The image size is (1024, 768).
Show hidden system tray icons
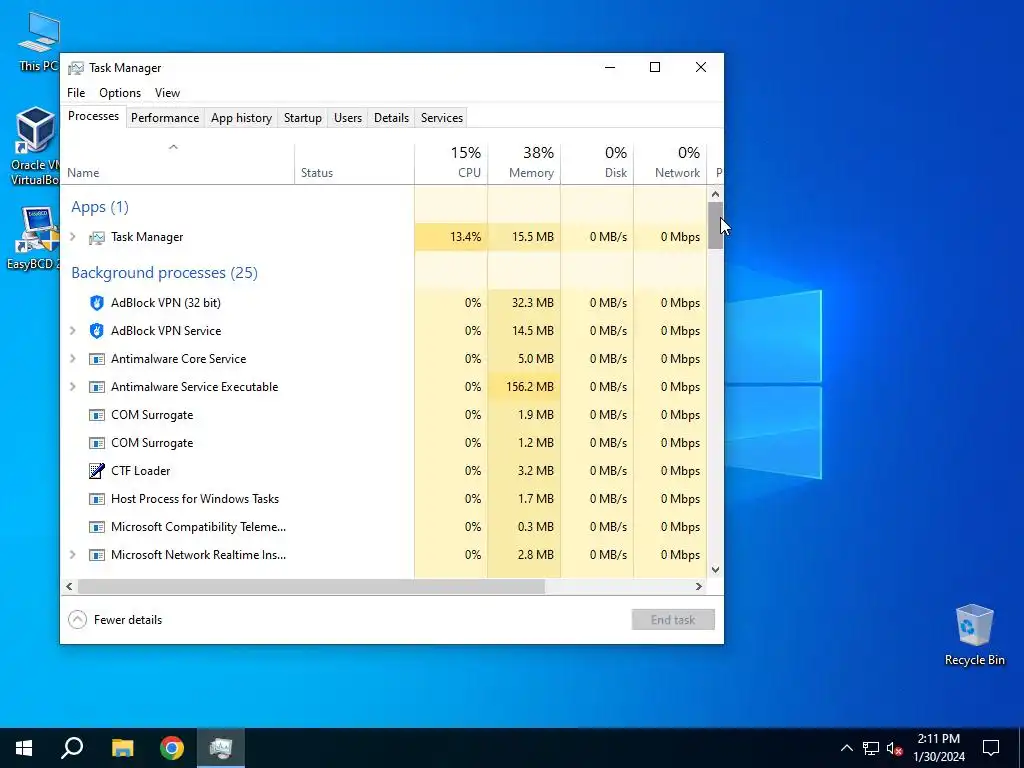pos(846,748)
